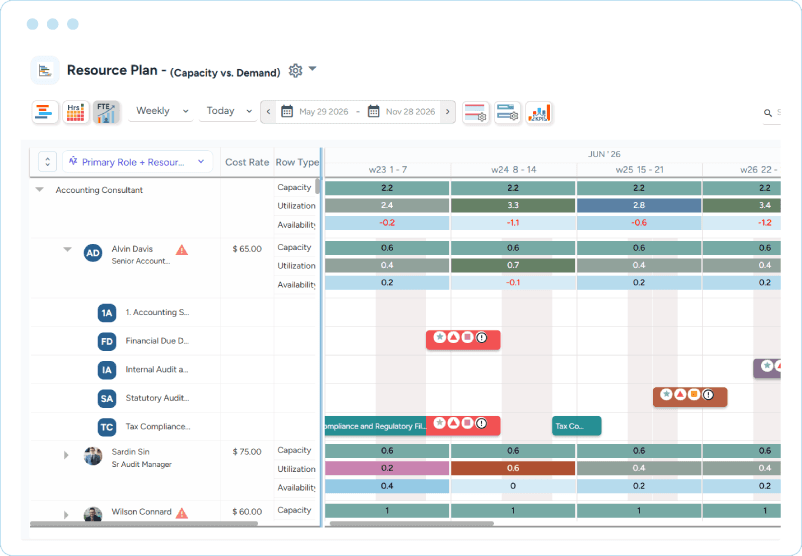Open start date calendar icon
This screenshot has height=556, width=802.
[287, 112]
